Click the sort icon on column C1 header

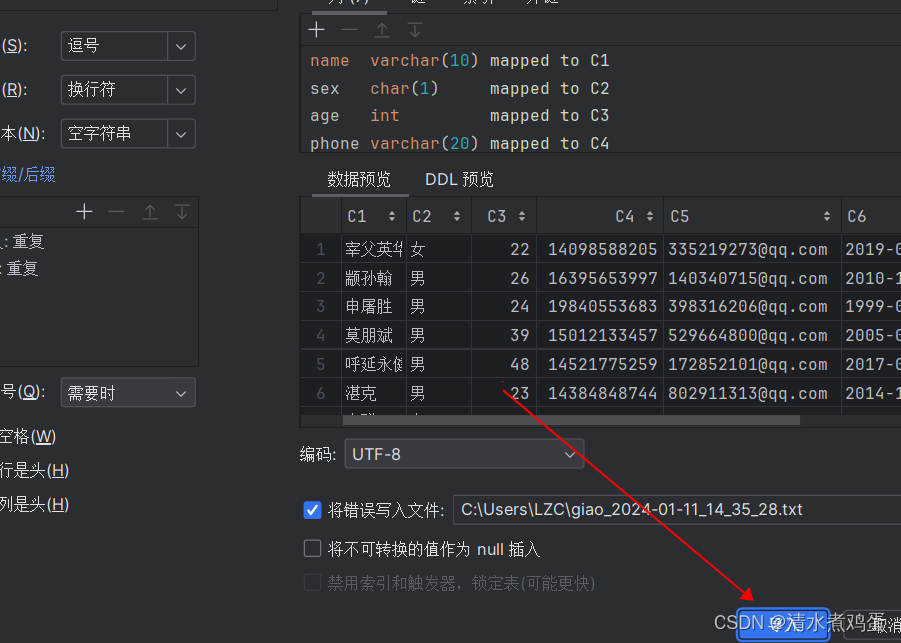(x=394, y=215)
